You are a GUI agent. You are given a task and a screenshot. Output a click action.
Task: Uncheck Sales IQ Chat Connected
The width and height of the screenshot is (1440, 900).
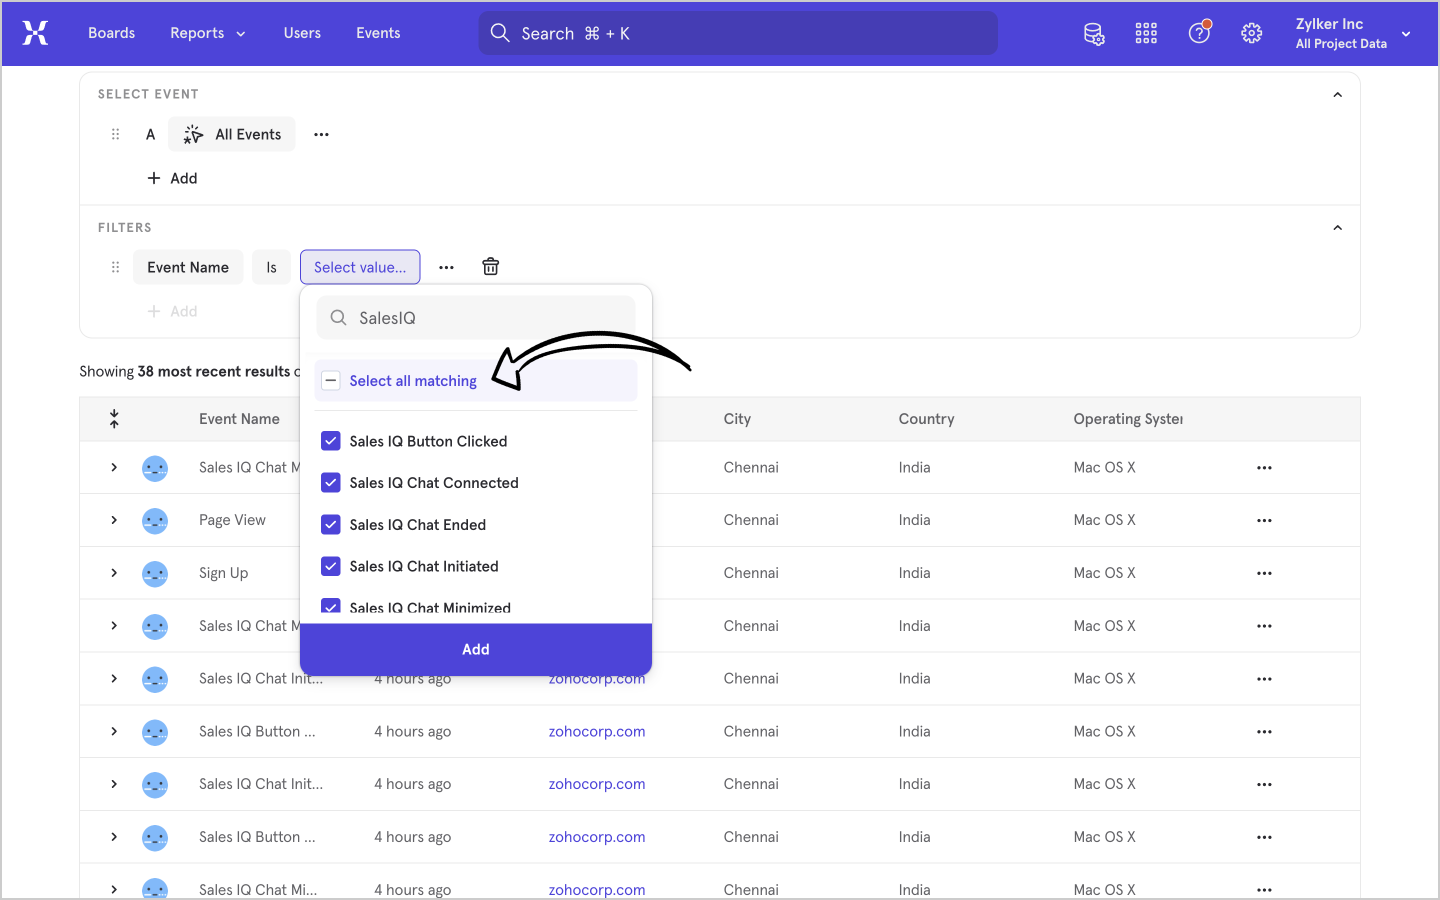(331, 483)
